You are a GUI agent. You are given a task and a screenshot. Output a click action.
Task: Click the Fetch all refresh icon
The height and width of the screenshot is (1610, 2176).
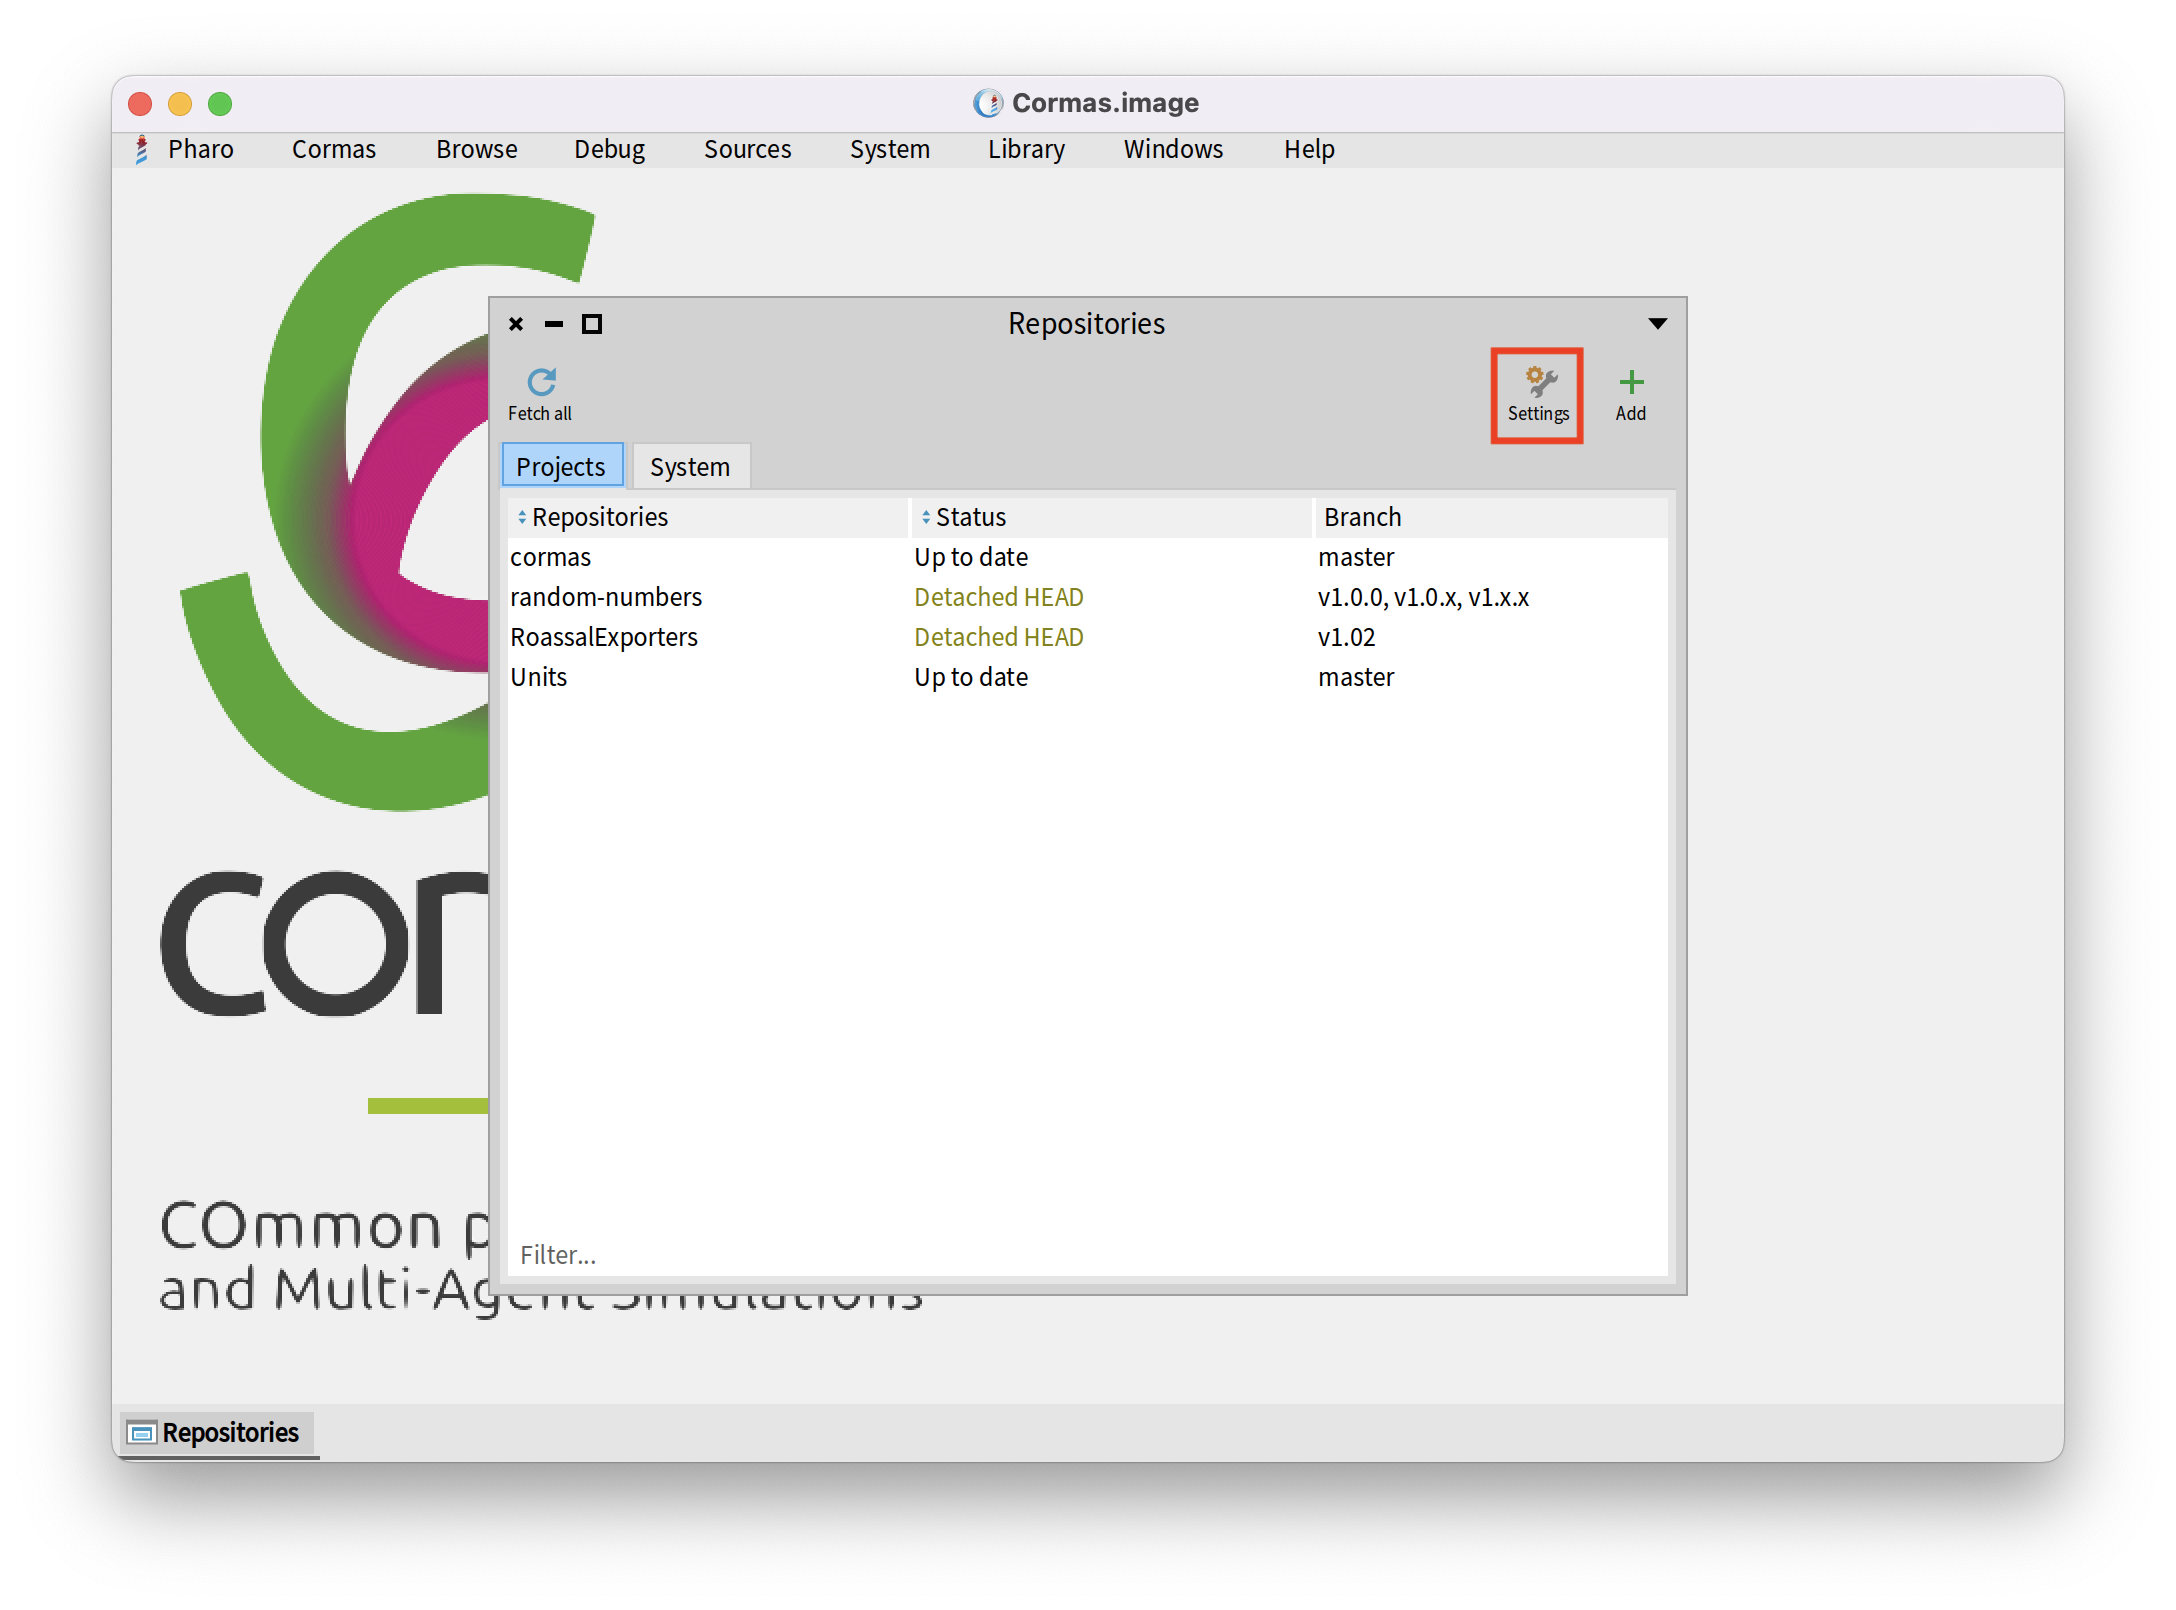click(x=541, y=382)
